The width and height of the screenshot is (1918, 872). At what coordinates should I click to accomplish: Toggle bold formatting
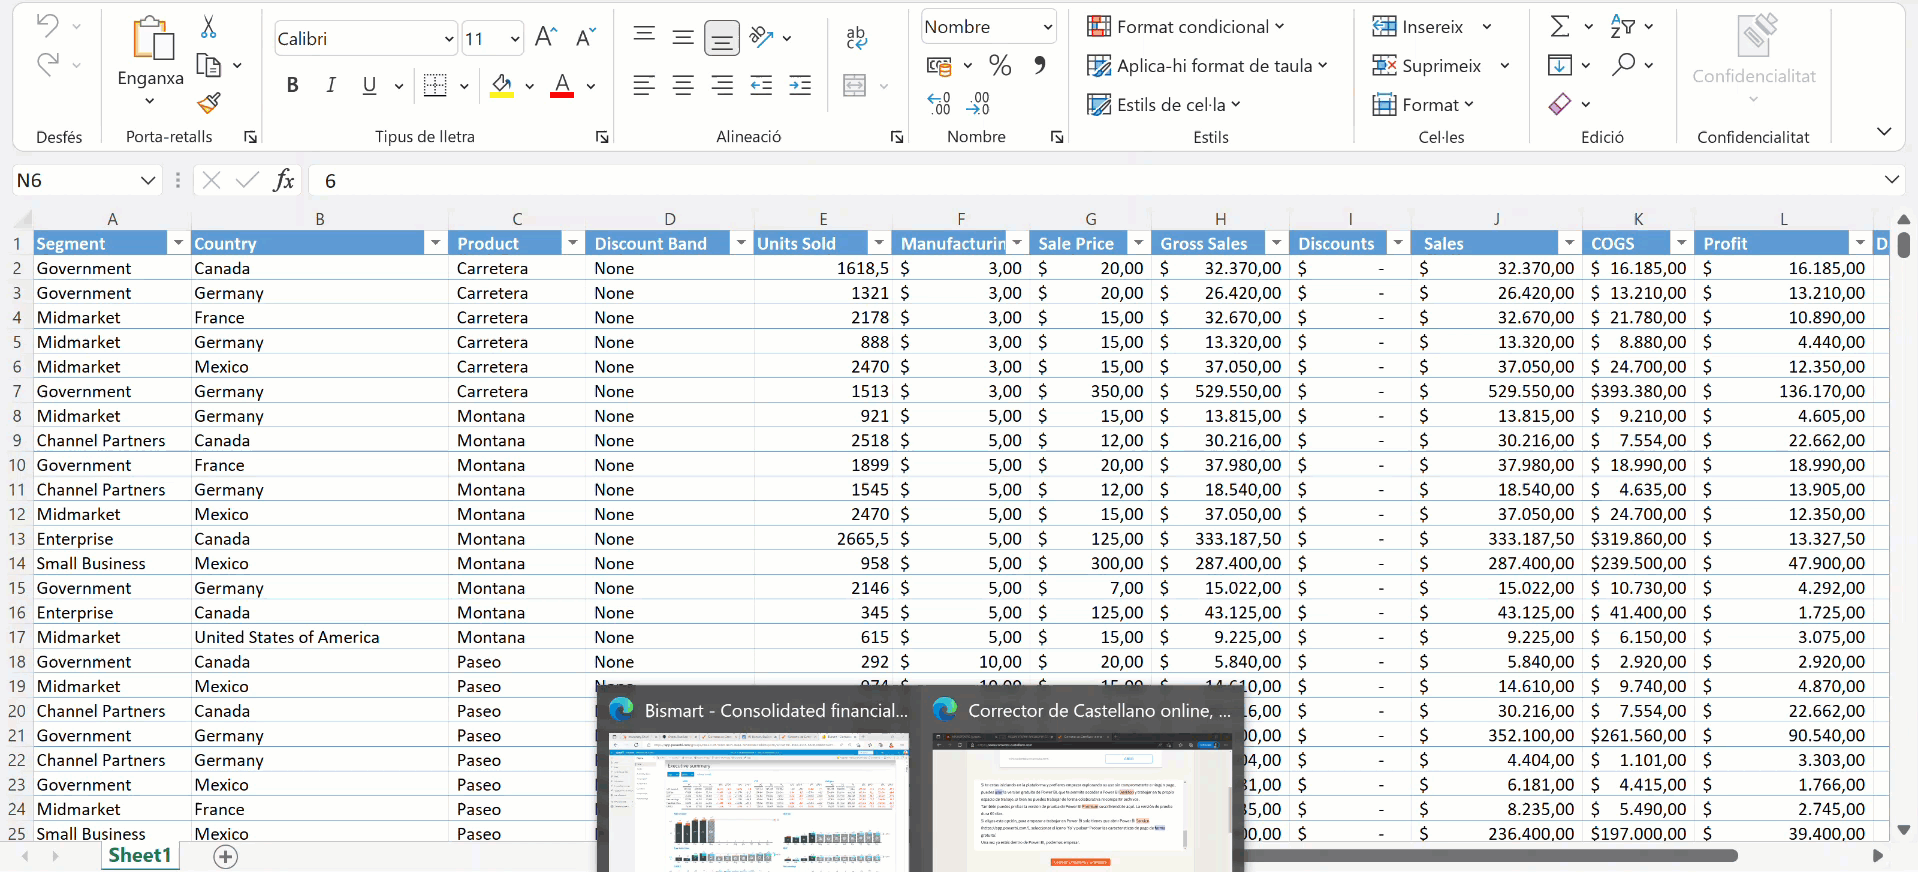[x=292, y=86]
